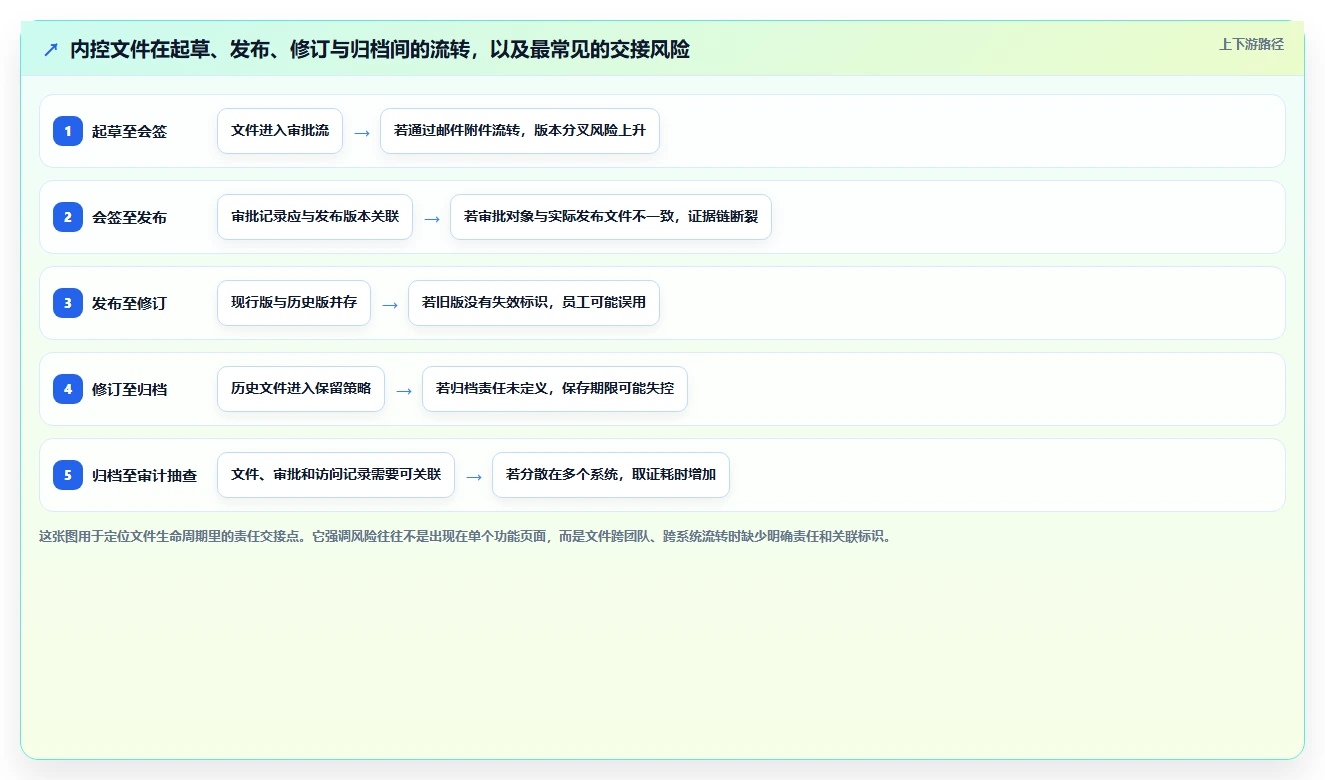Viewport: 1325px width, 780px height.
Task: Click the 取证耗时增加 risk box
Action: coord(611,475)
